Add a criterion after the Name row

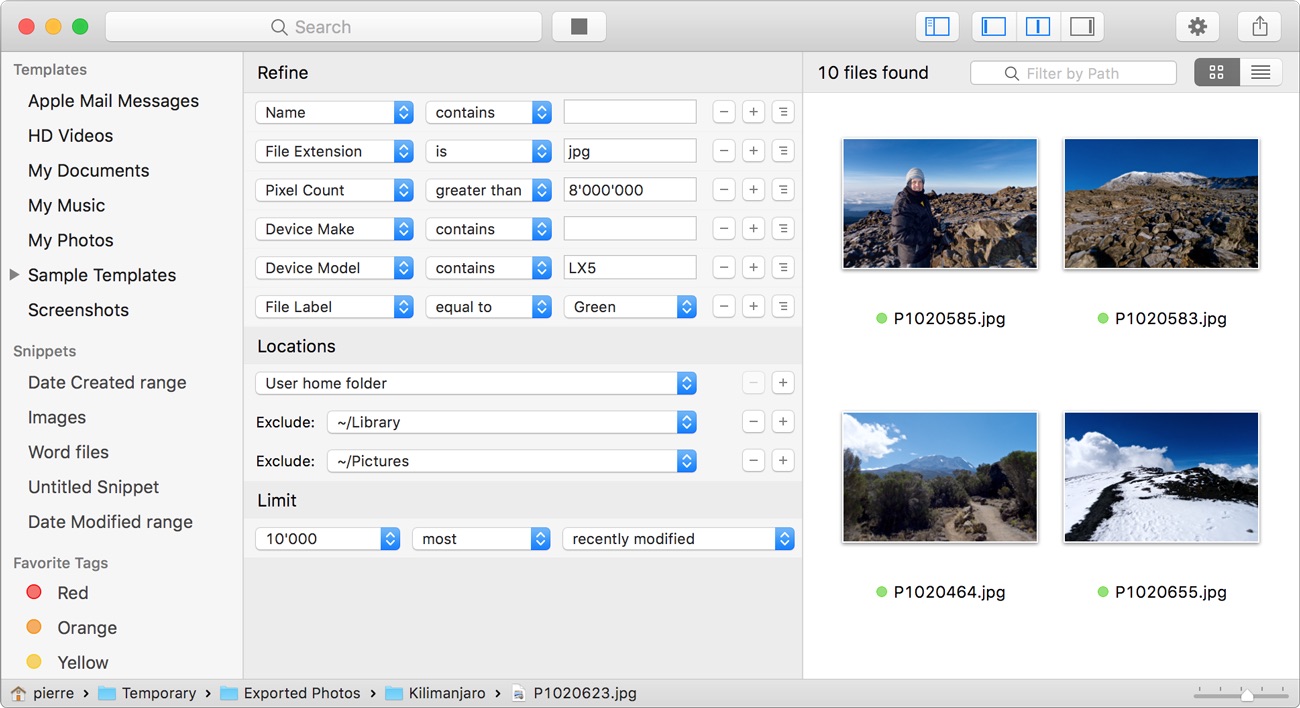(754, 112)
